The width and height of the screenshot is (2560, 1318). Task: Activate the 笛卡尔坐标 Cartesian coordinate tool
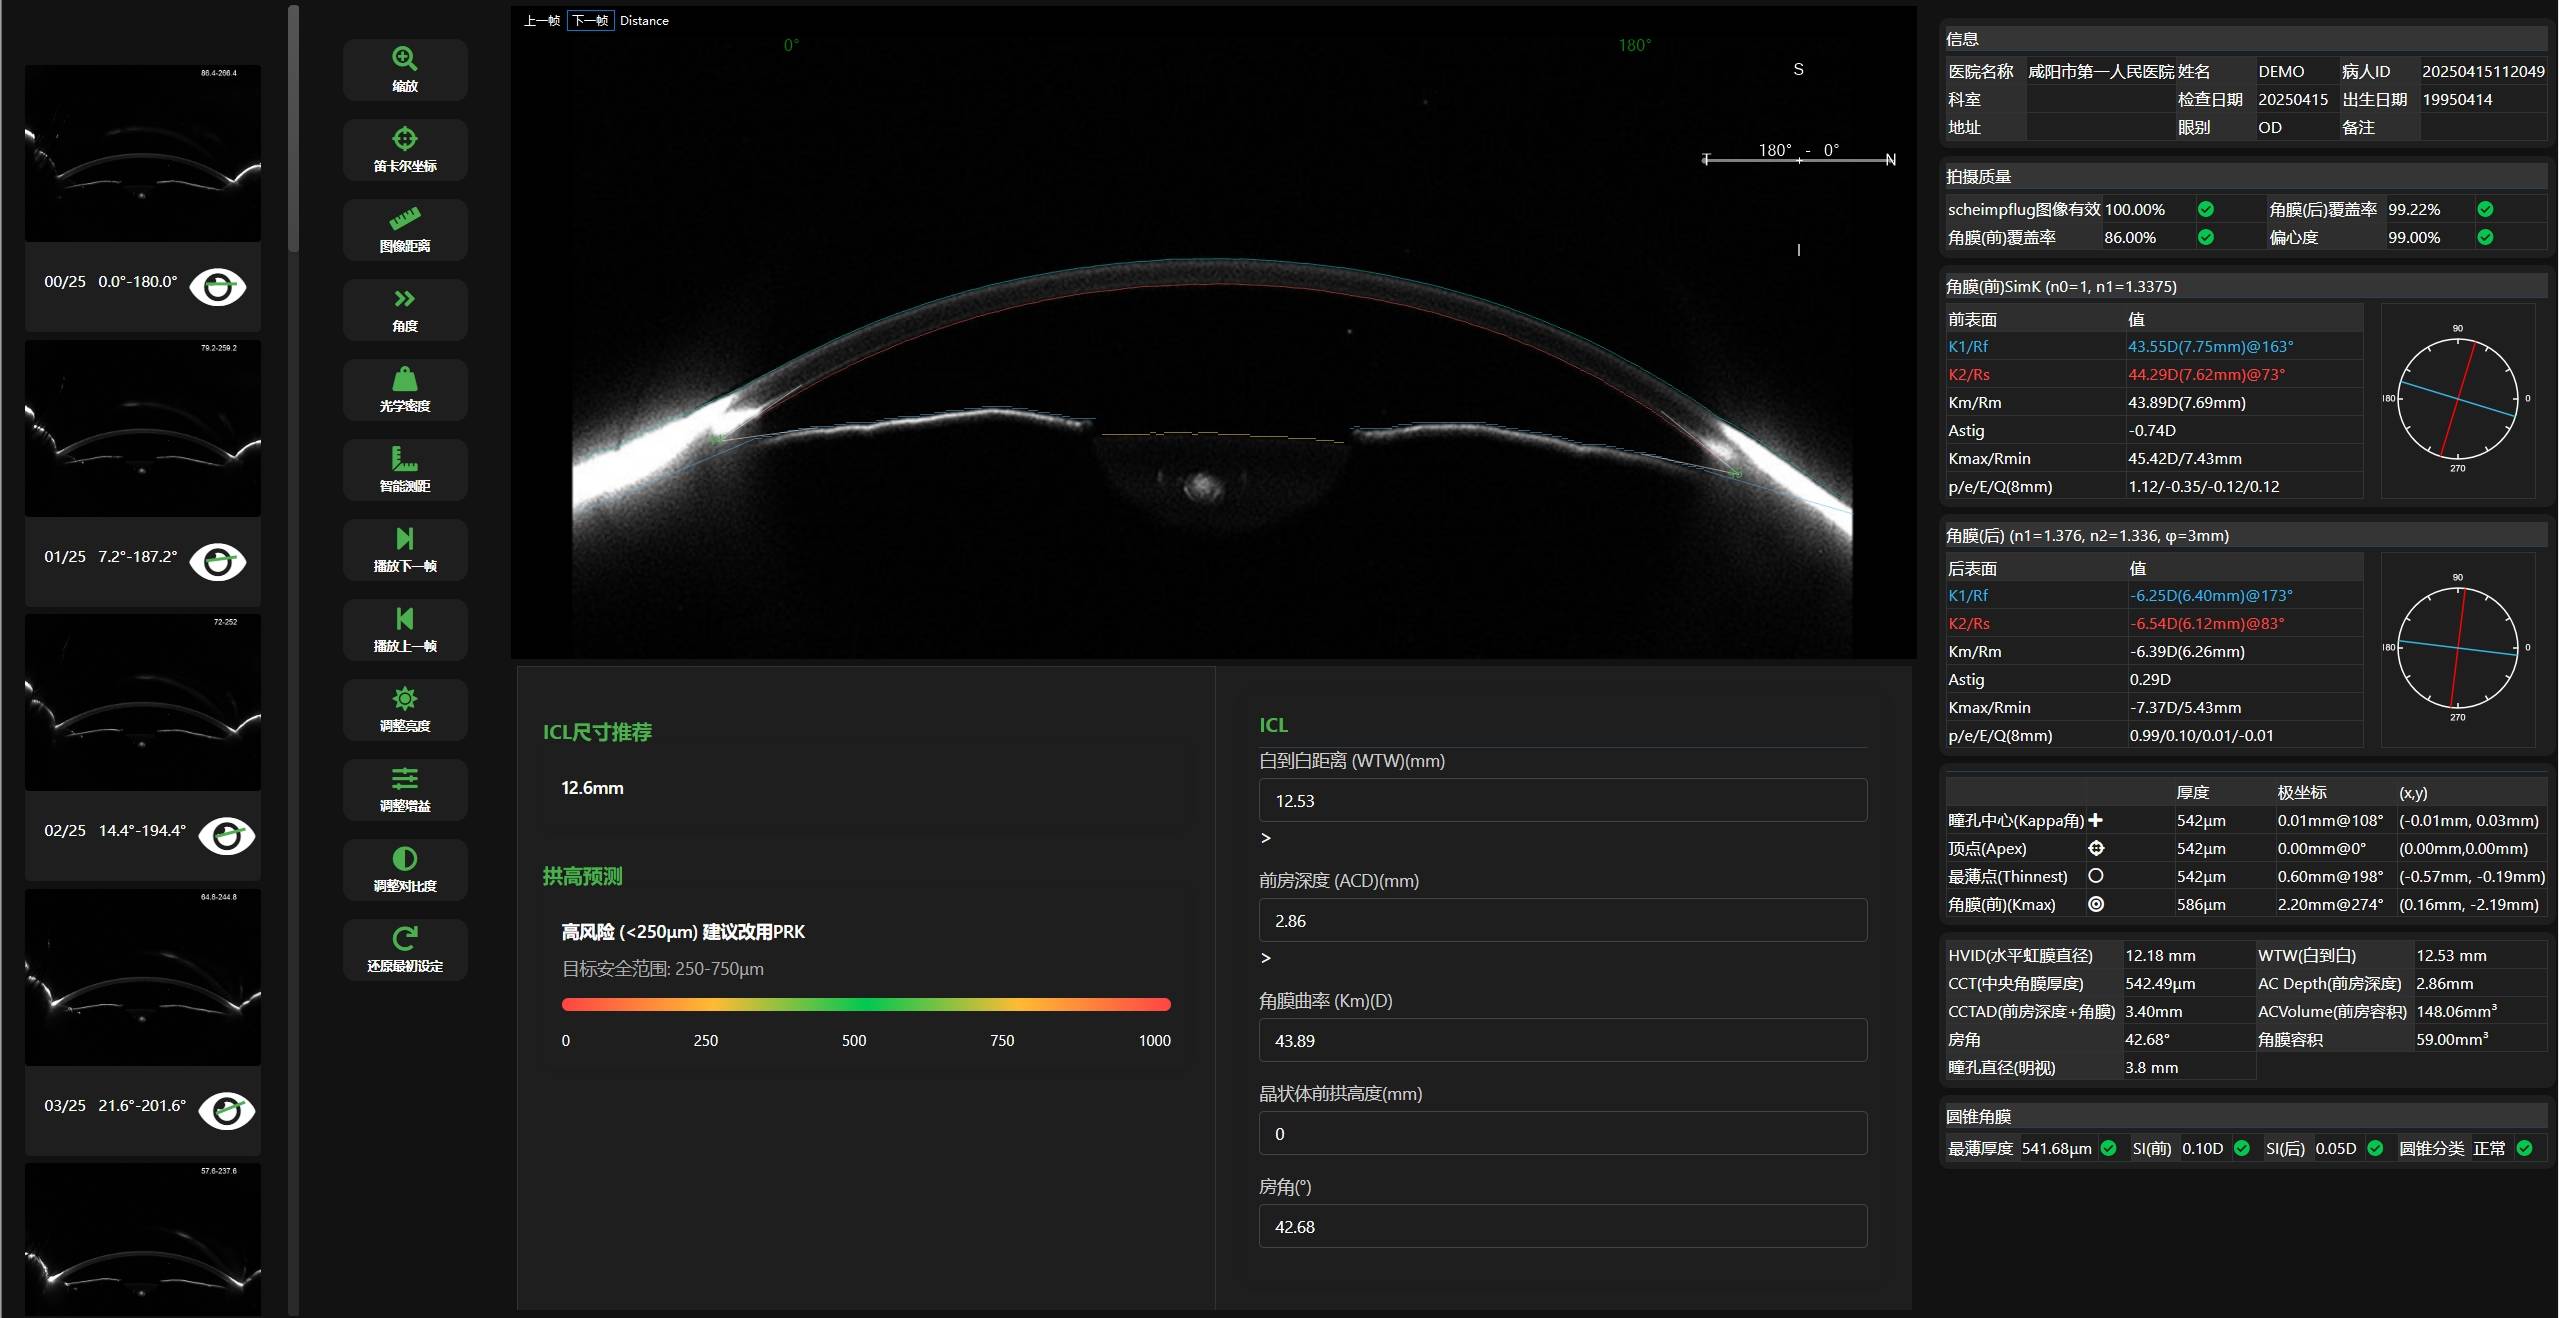point(405,150)
